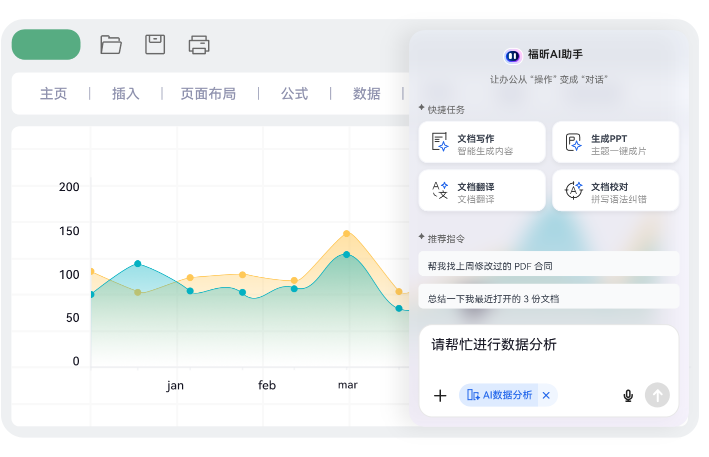Start voice input with microphone icon
709x457 pixels.
(x=628, y=396)
